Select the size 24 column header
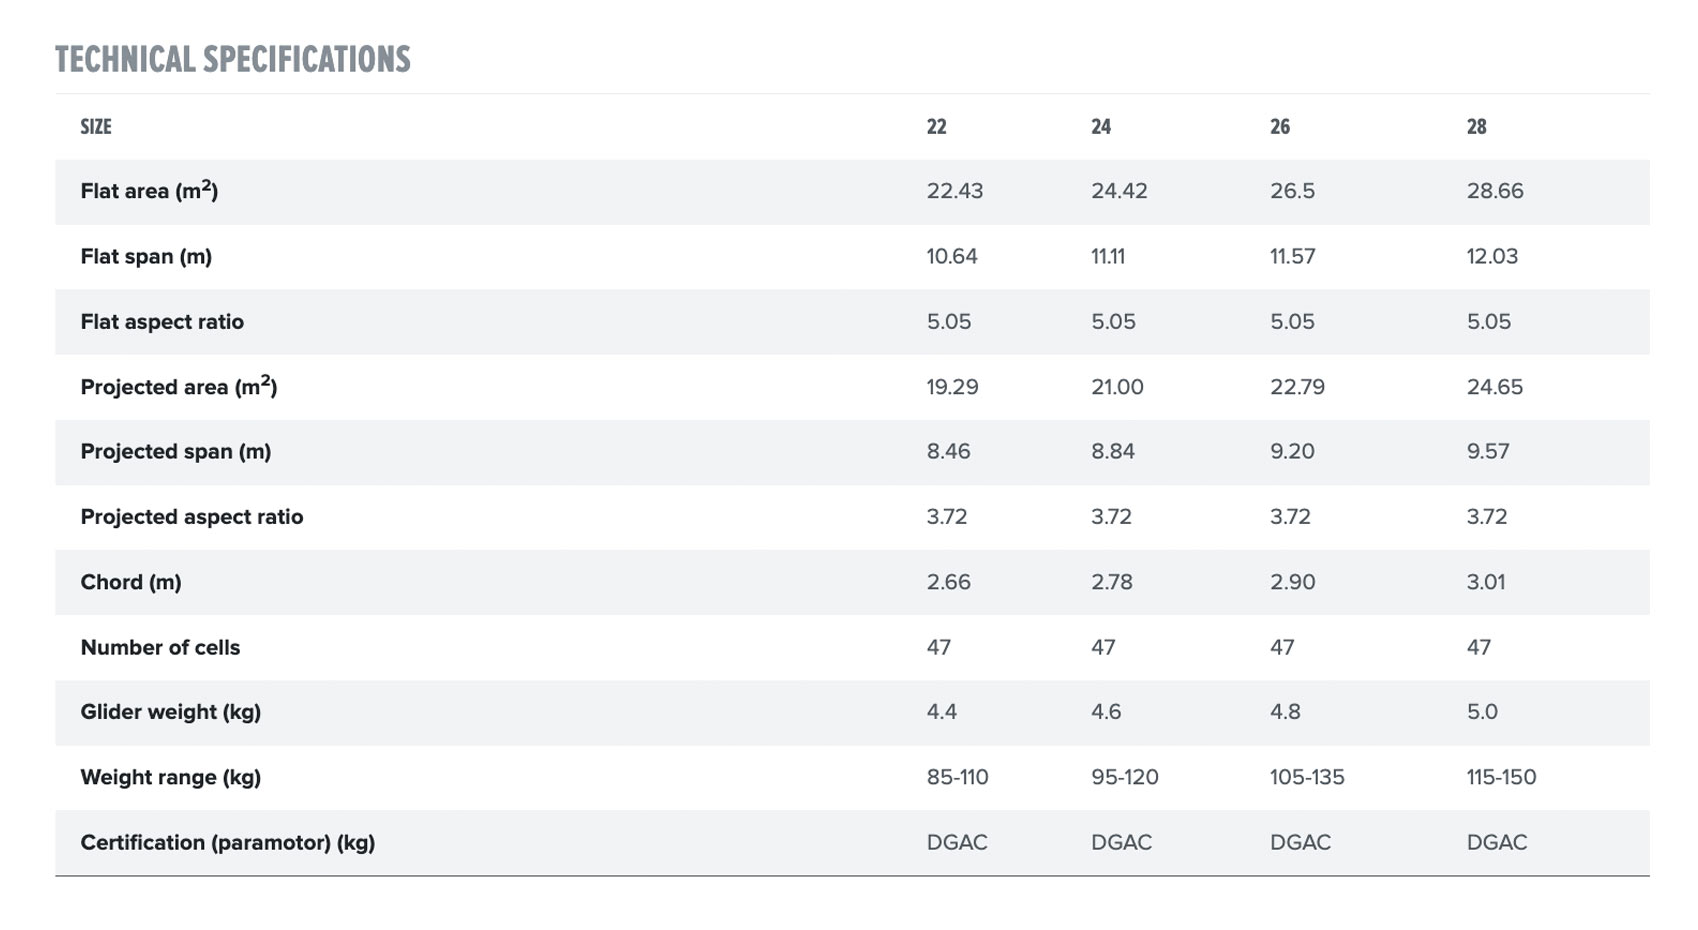The width and height of the screenshot is (1698, 930). click(x=1101, y=127)
